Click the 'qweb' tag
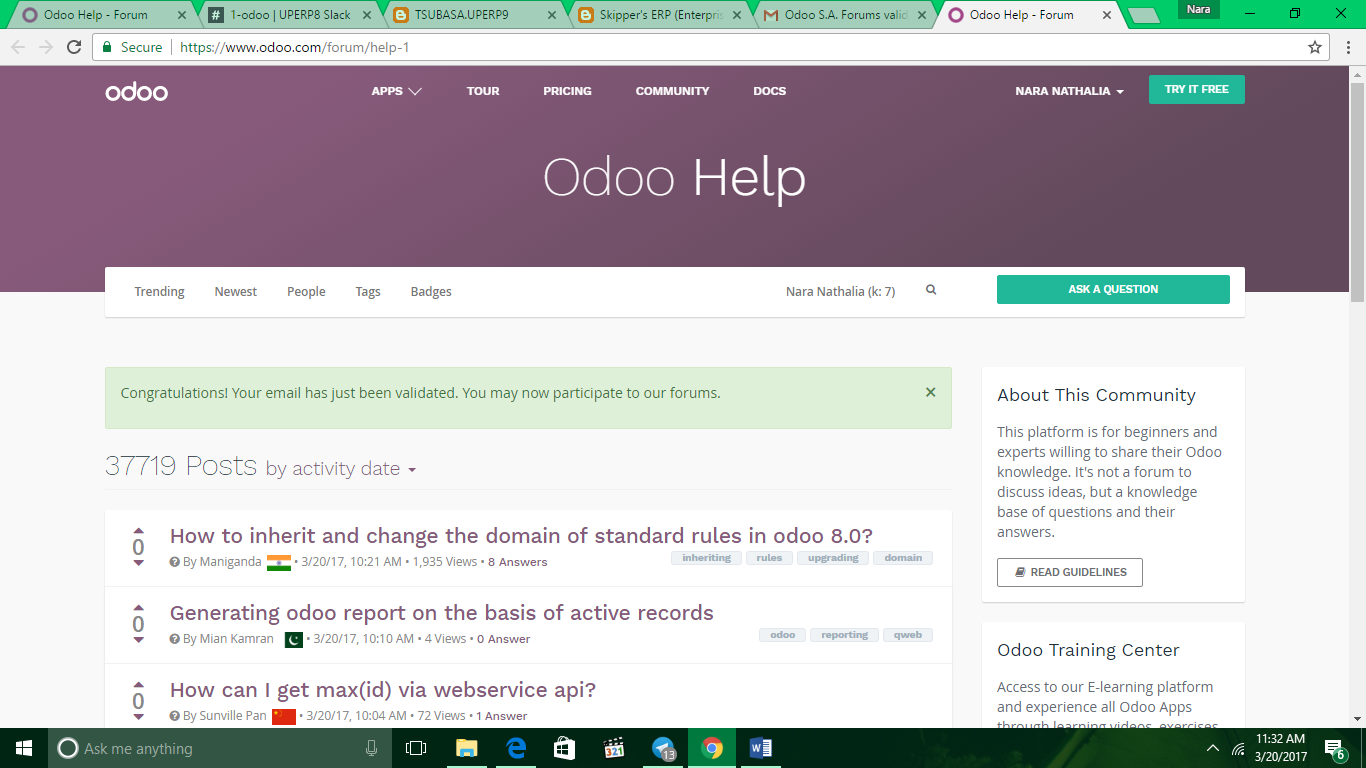This screenshot has height=768, width=1366. (x=908, y=635)
